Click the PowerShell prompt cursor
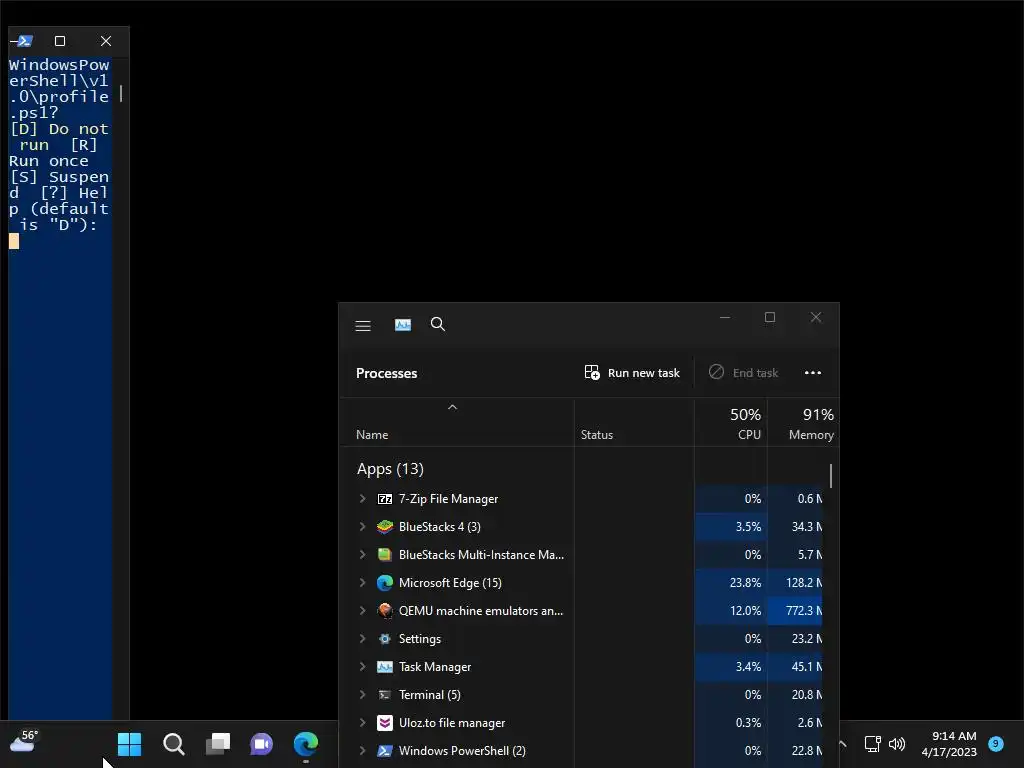Image resolution: width=1024 pixels, height=768 pixels. [14, 242]
